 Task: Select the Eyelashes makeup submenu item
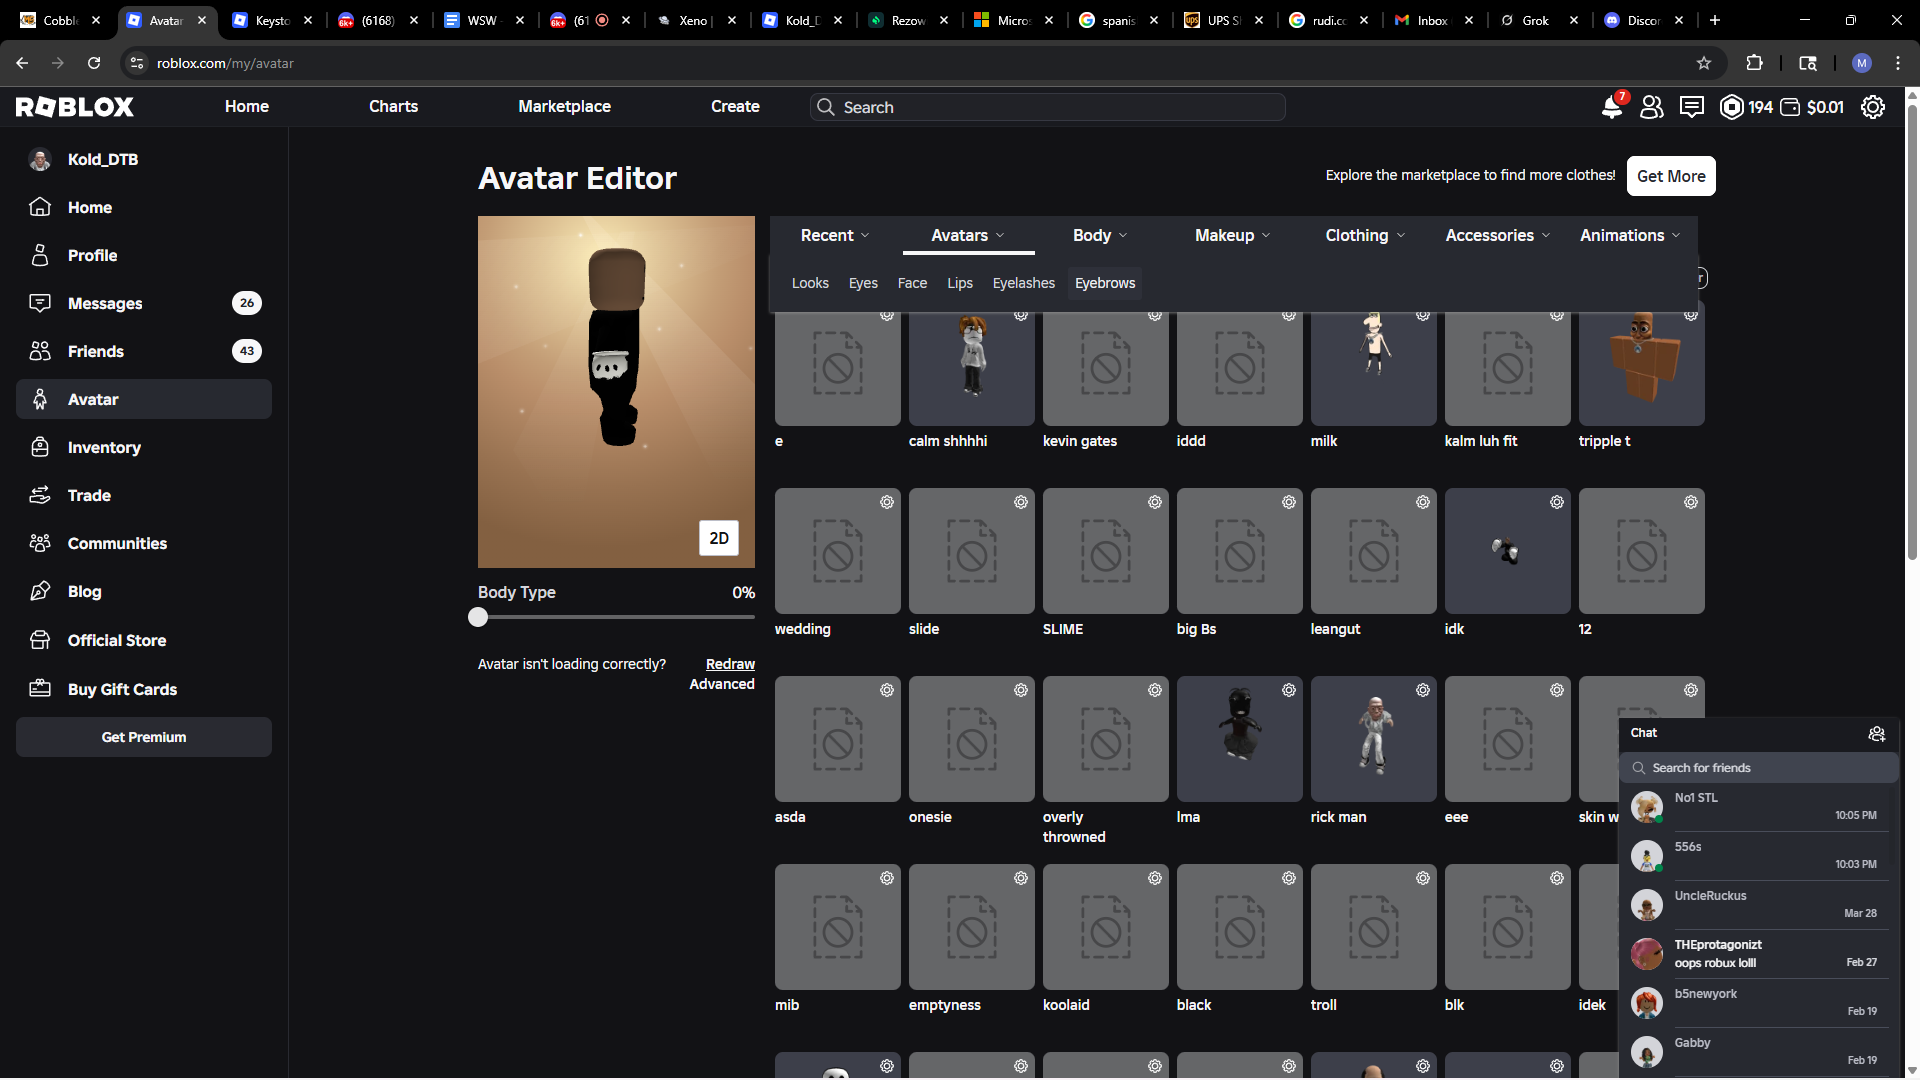click(x=1024, y=283)
